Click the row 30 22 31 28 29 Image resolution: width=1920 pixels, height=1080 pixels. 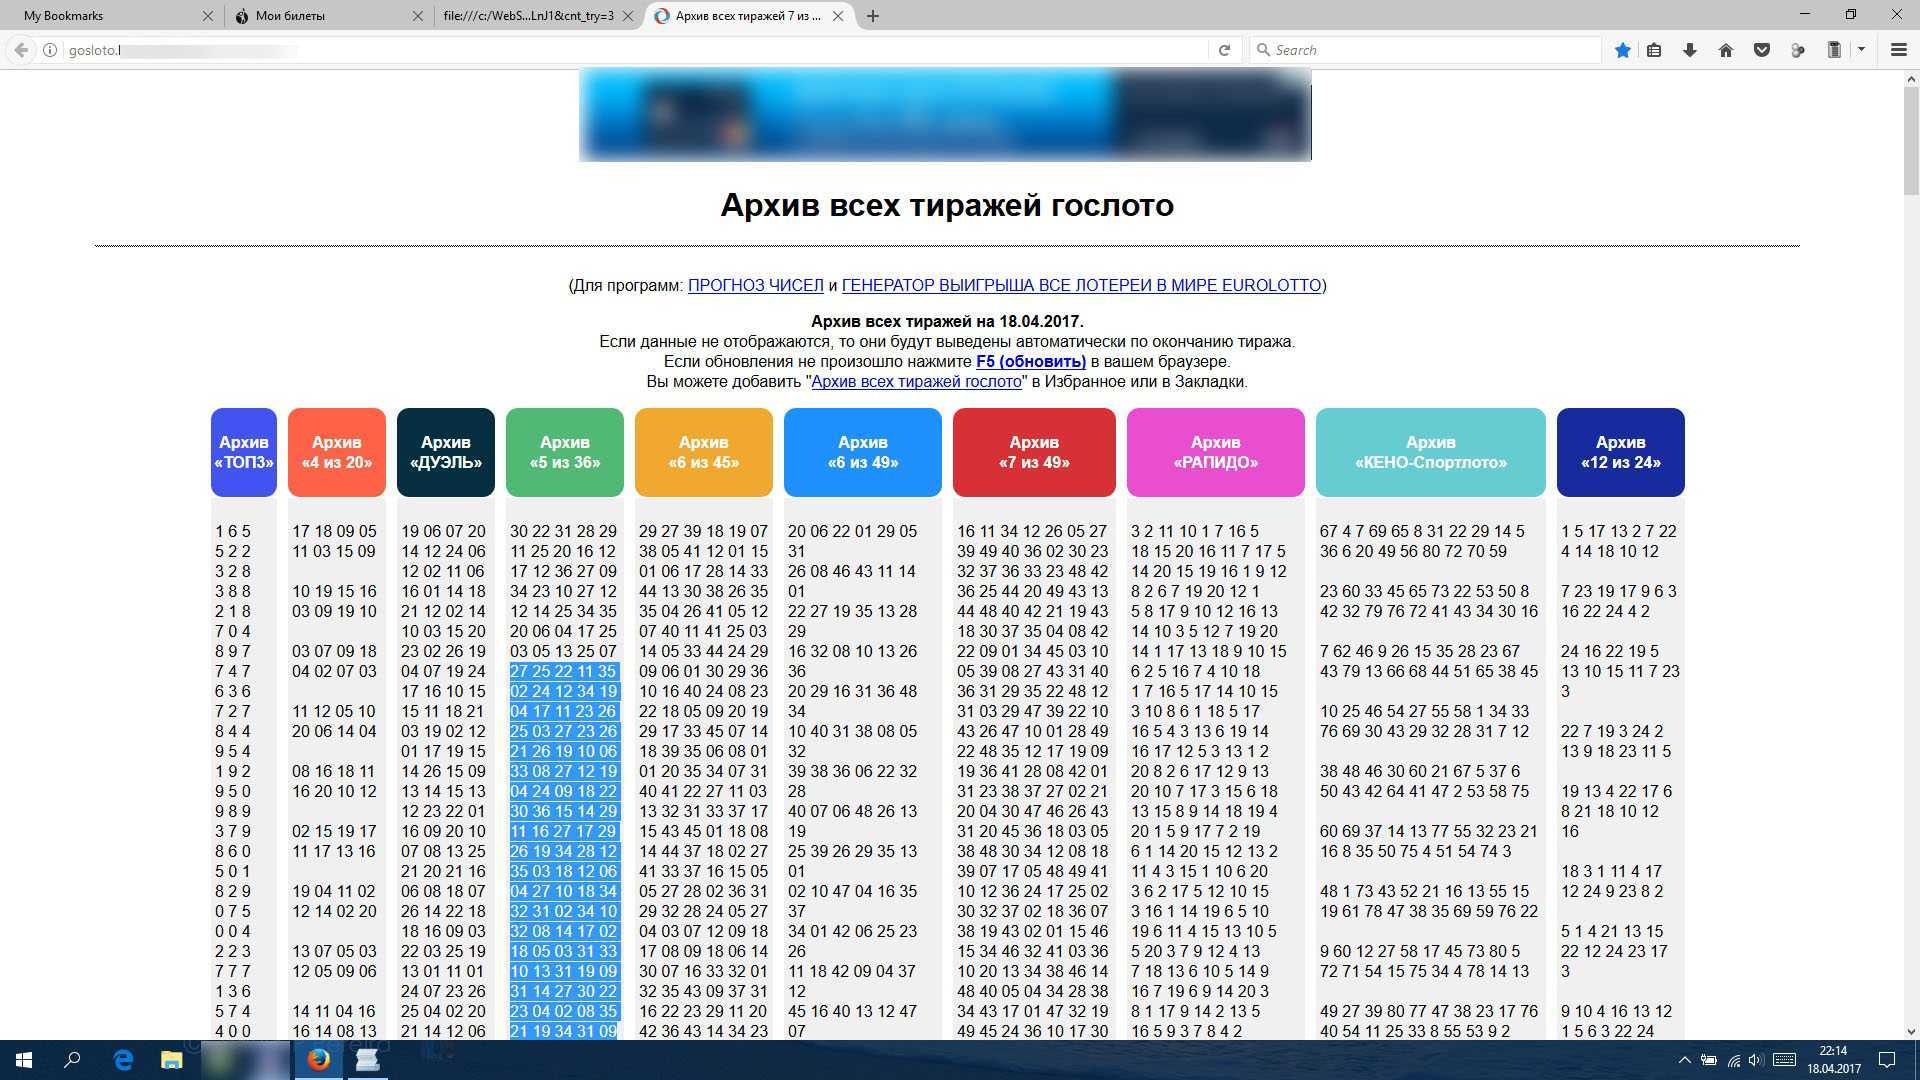click(564, 532)
